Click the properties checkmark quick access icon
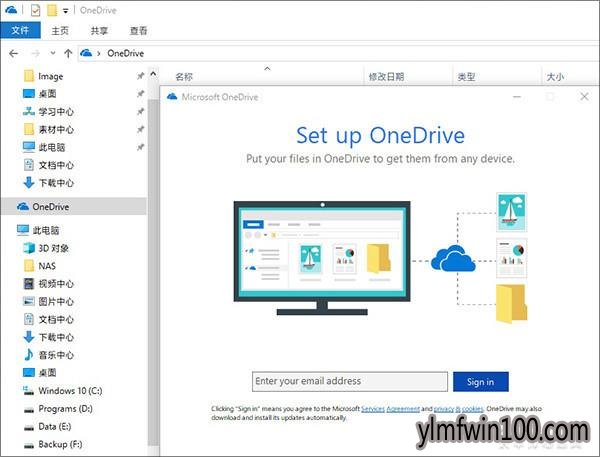The image size is (600, 457). click(x=35, y=10)
